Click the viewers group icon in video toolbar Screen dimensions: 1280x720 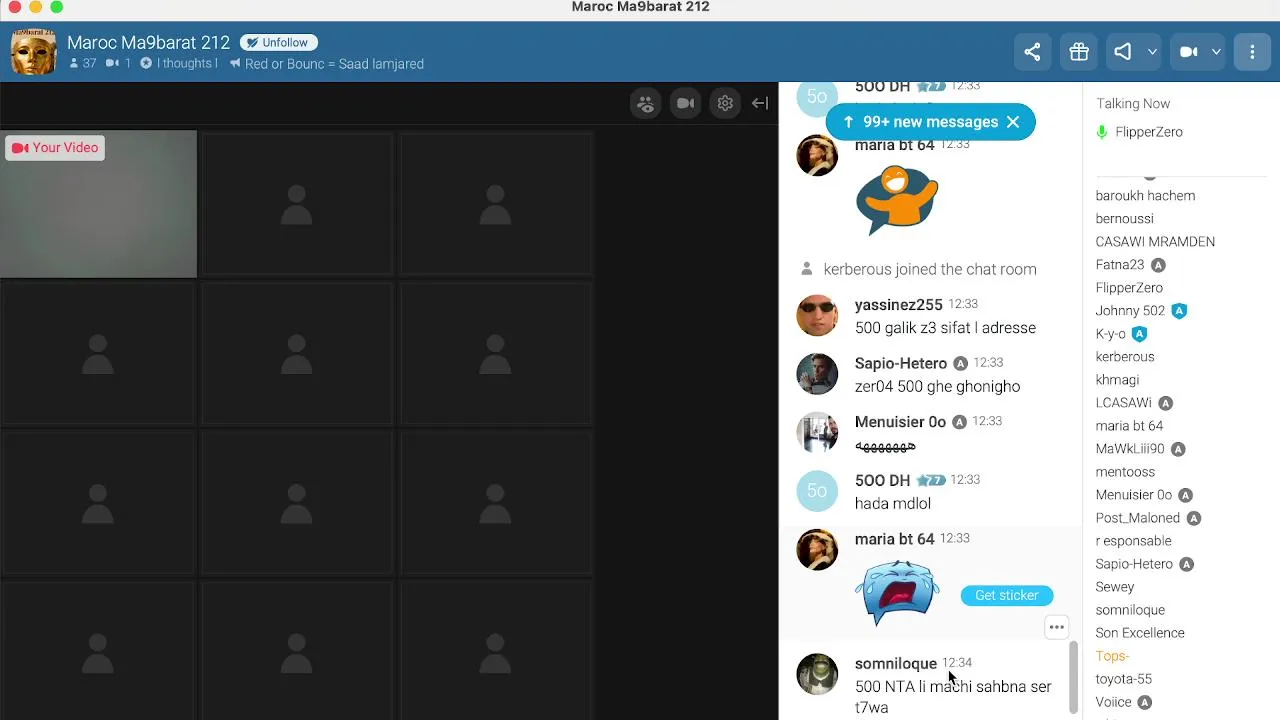(x=646, y=103)
